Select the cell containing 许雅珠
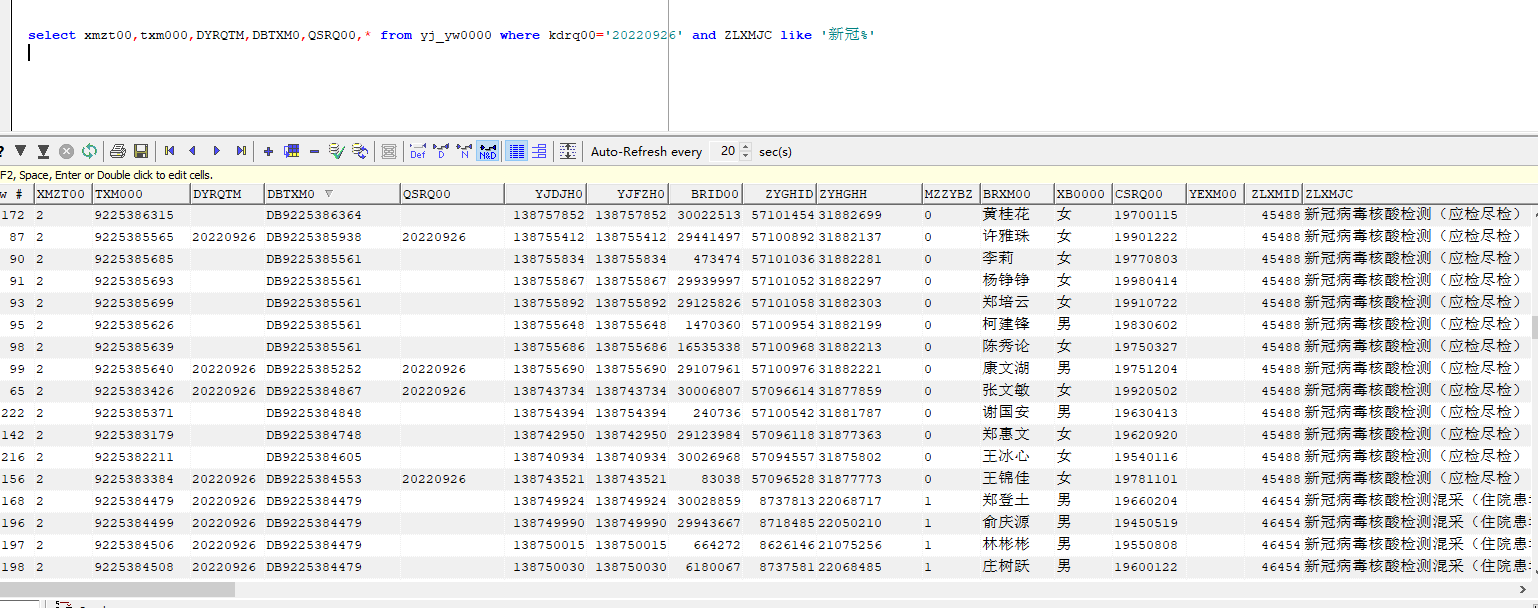Image resolution: width=1538 pixels, height=608 pixels. coord(1005,237)
